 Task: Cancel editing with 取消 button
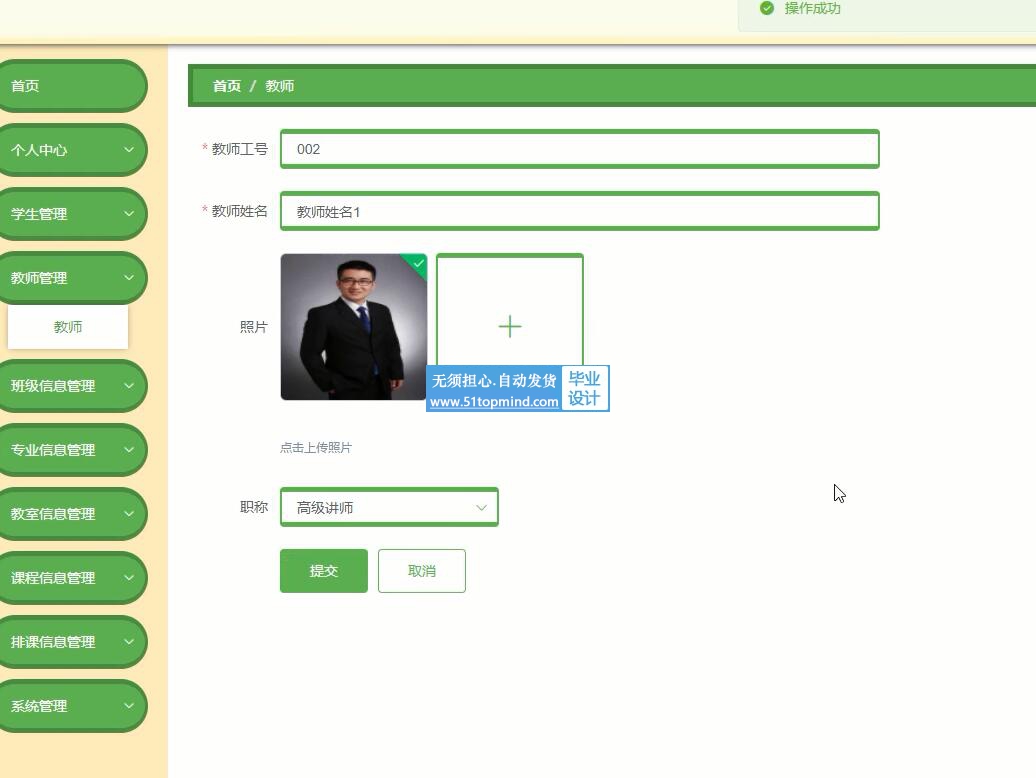click(x=422, y=571)
